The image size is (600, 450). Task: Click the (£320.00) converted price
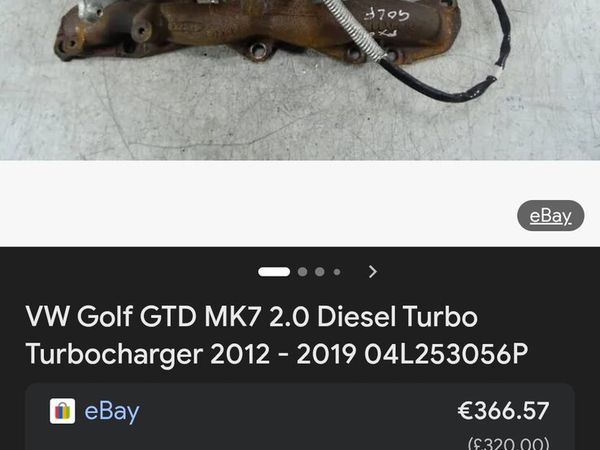509,444
